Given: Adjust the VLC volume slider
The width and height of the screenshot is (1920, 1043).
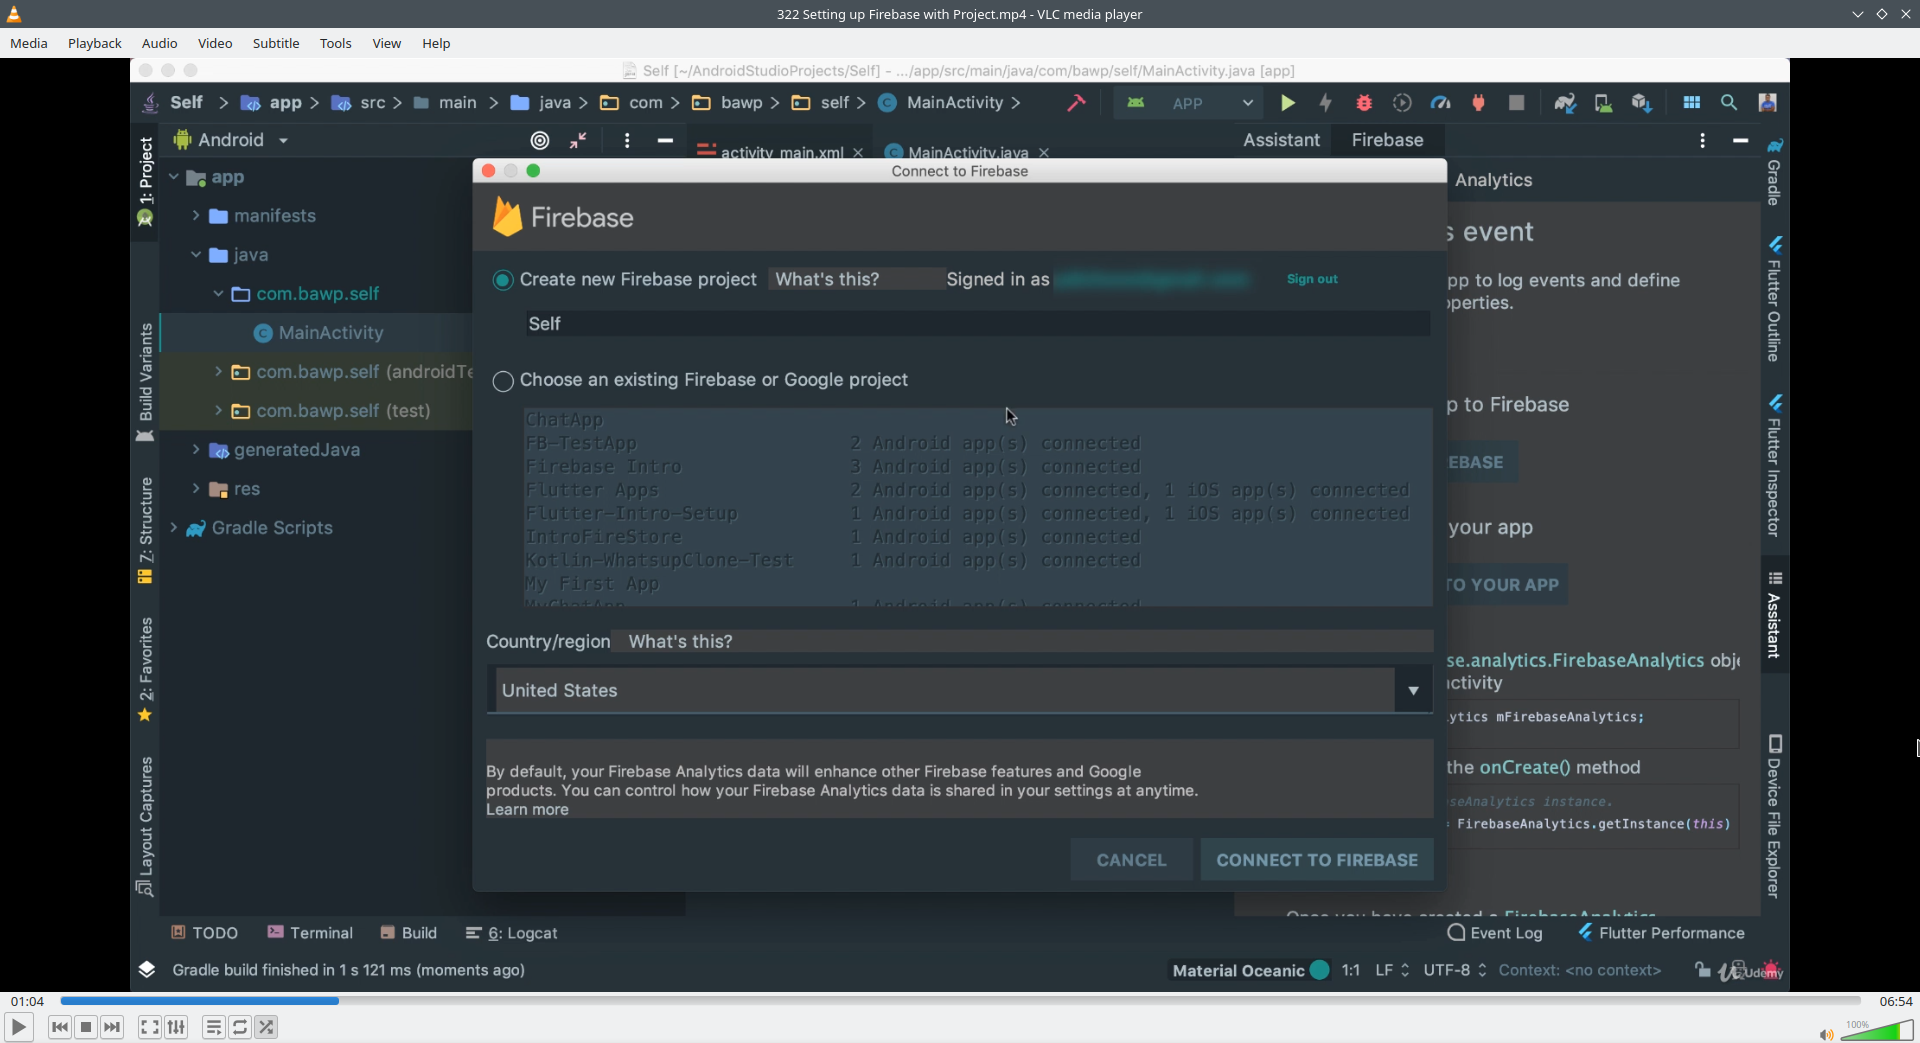Looking at the screenshot, I should (x=1877, y=1031).
